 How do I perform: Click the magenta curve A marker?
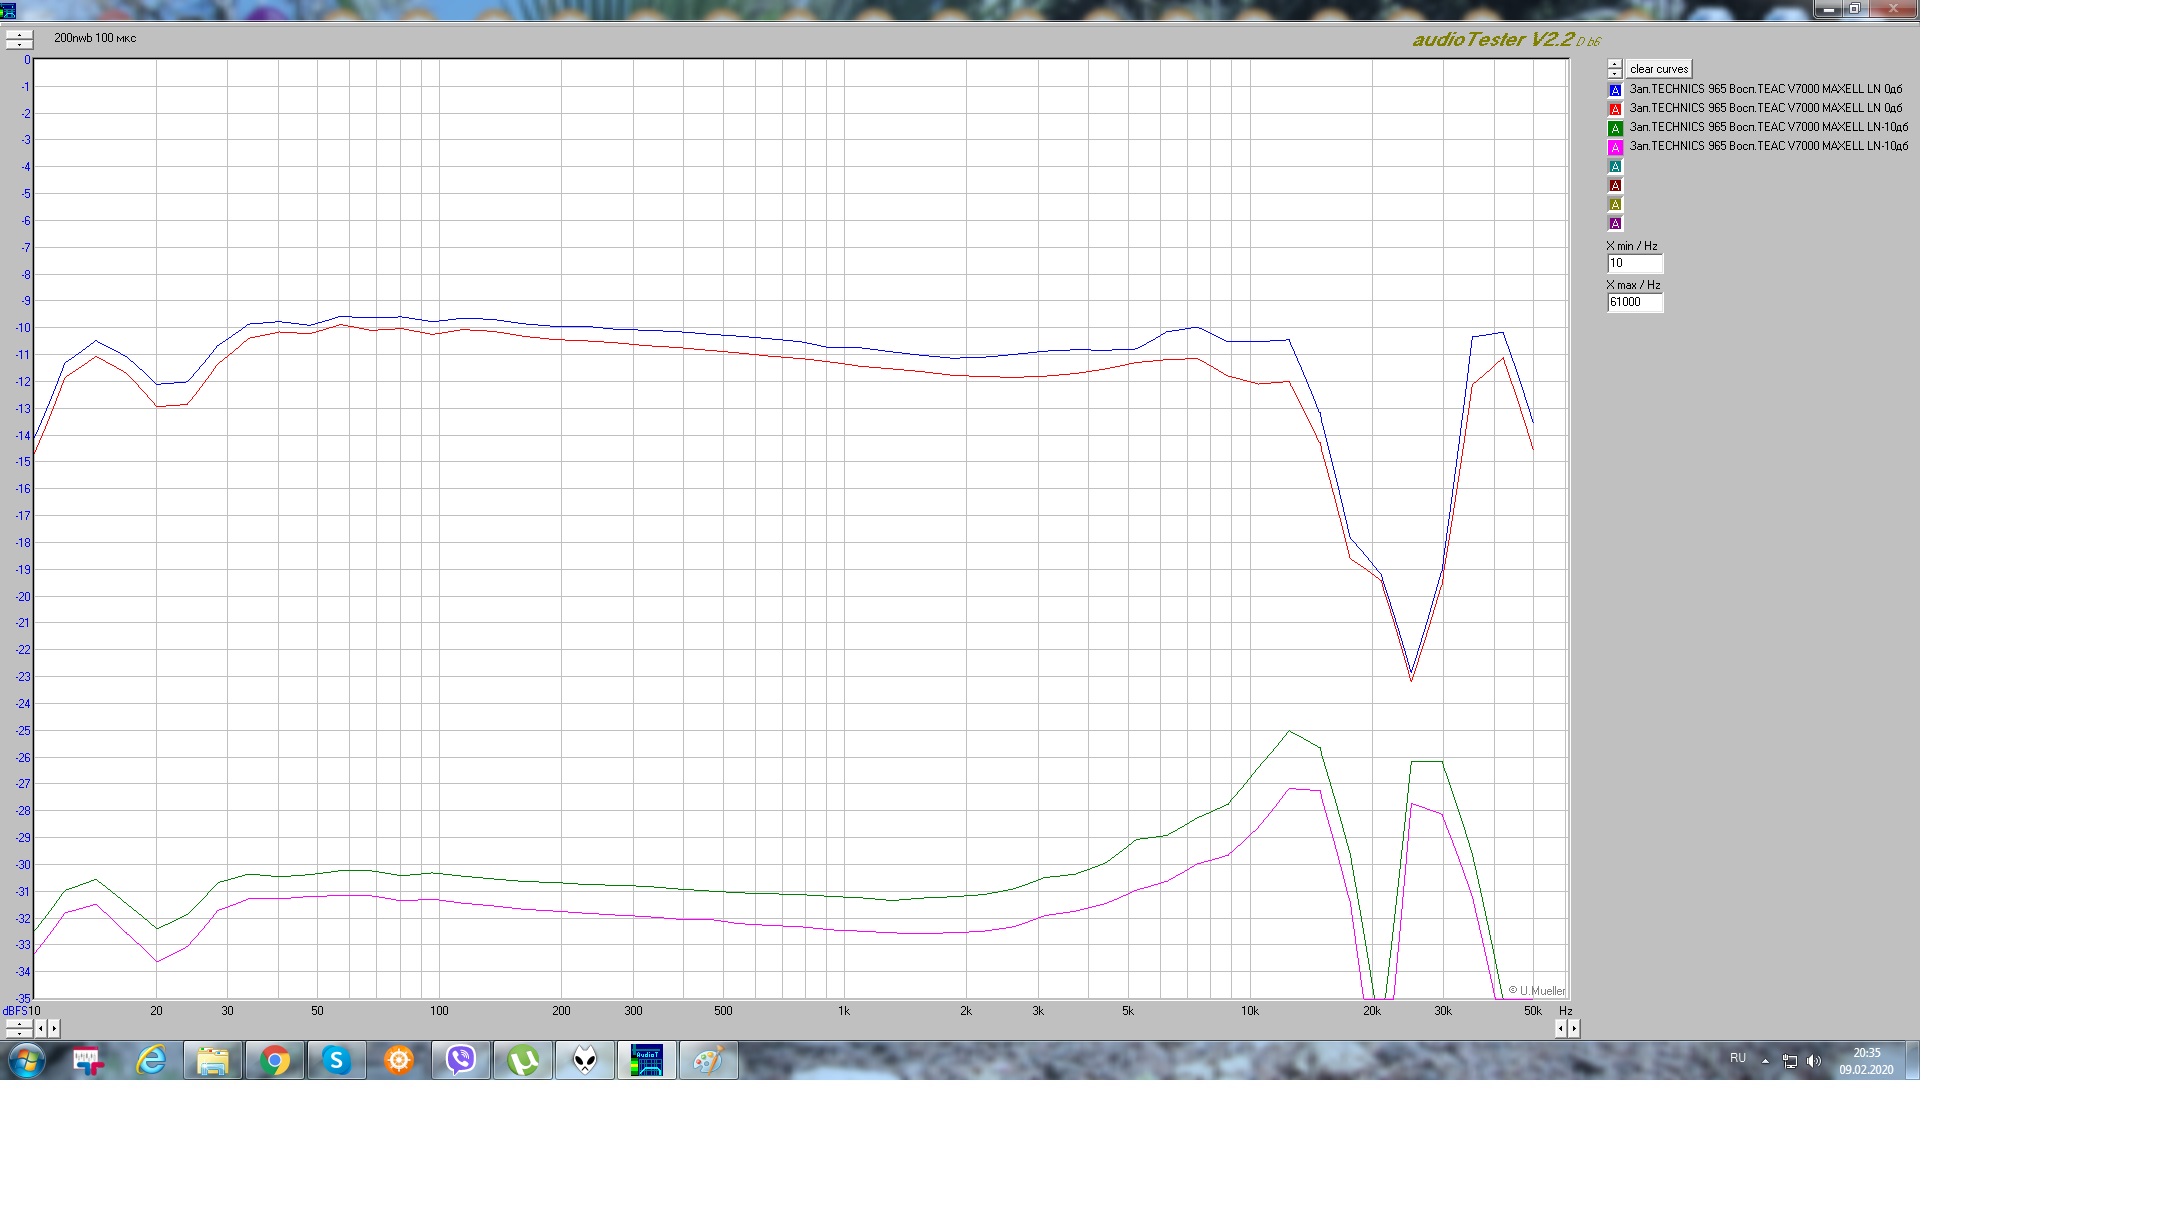click(1615, 147)
